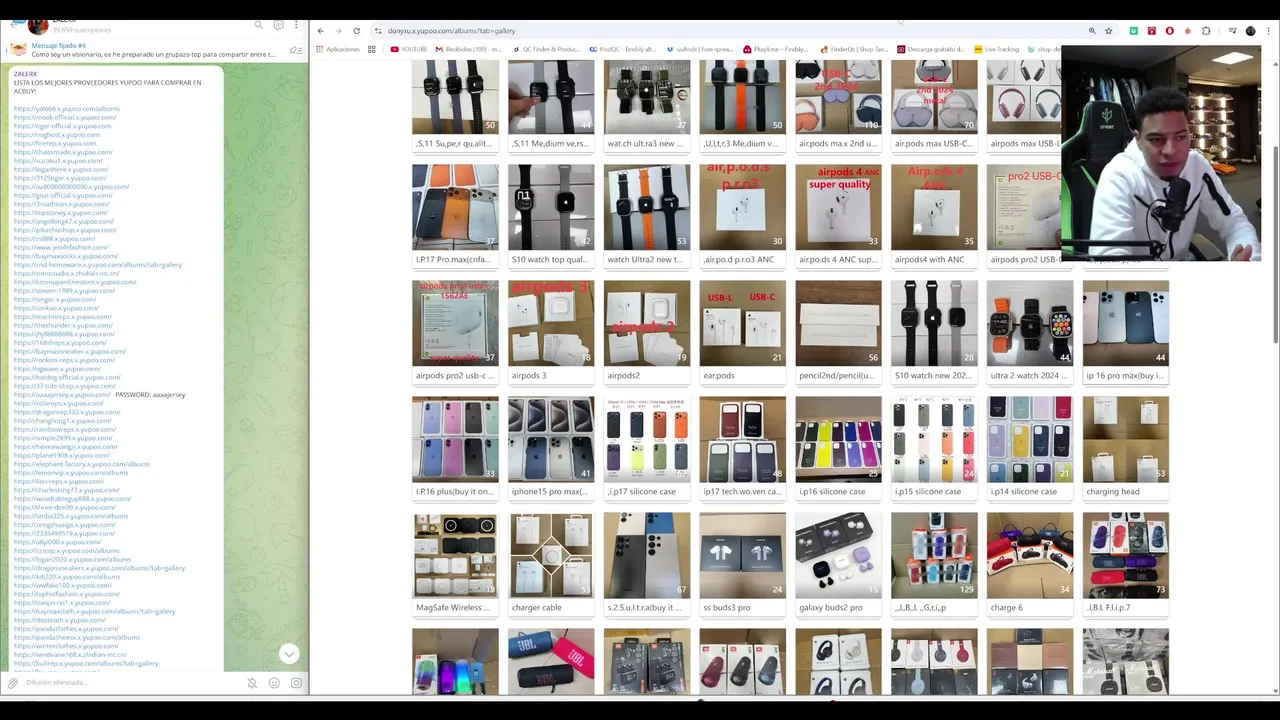Open the airpods 3 album

click(550, 323)
